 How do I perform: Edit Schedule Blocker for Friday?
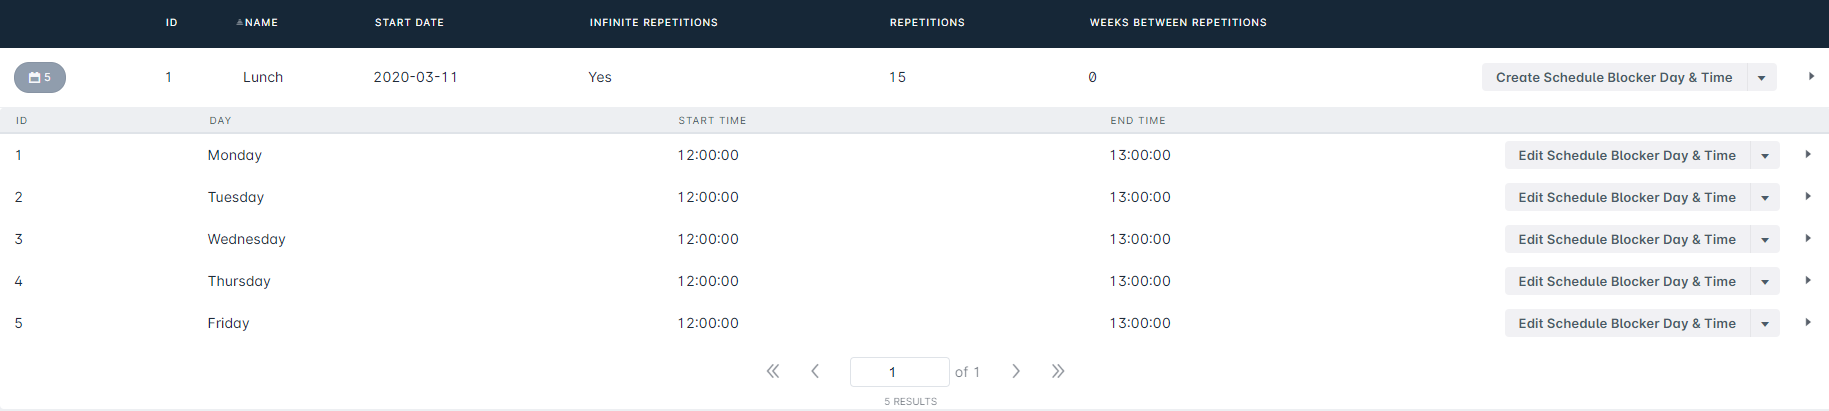[1627, 323]
